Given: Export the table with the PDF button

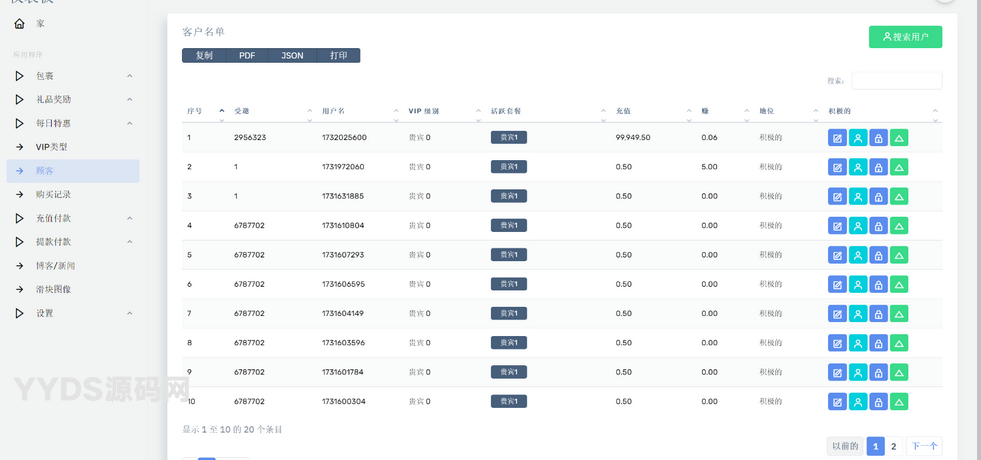Looking at the screenshot, I should [247, 56].
